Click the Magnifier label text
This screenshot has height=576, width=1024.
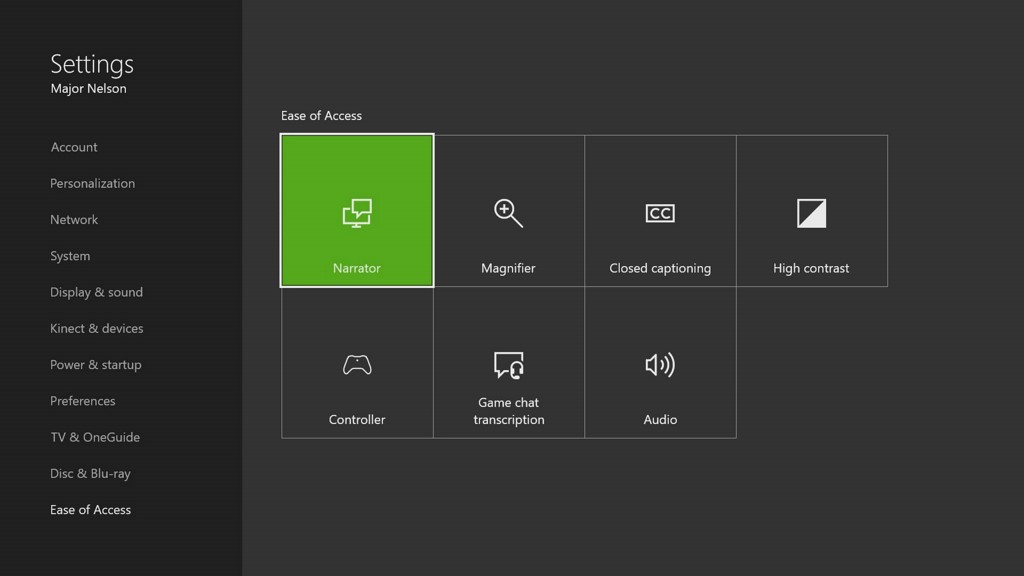(x=508, y=268)
